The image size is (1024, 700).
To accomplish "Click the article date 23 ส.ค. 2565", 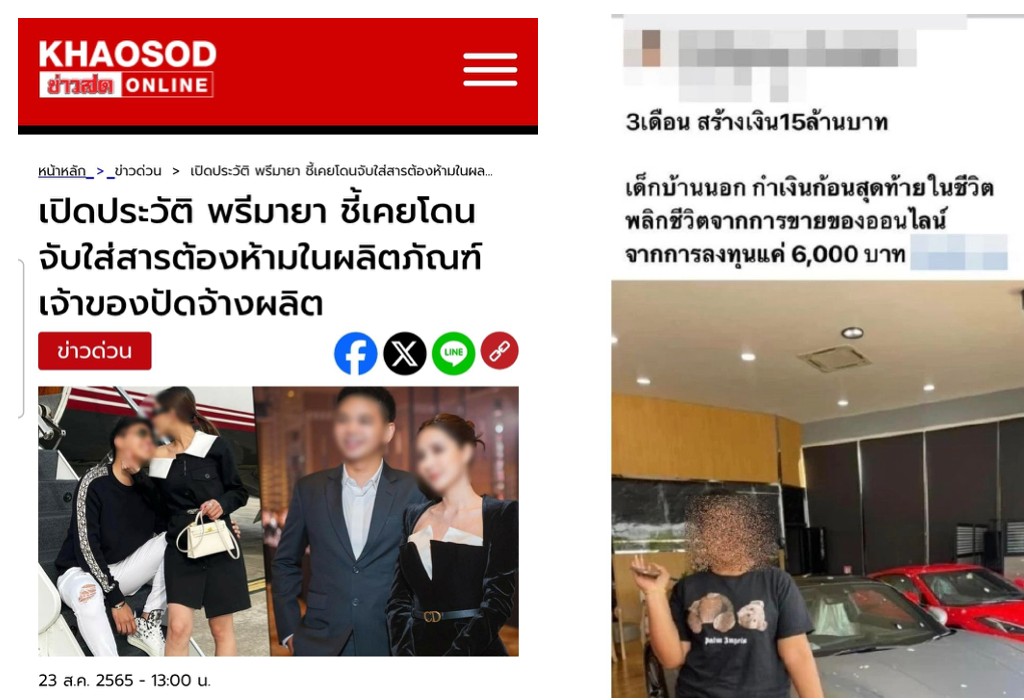I will (x=124, y=680).
